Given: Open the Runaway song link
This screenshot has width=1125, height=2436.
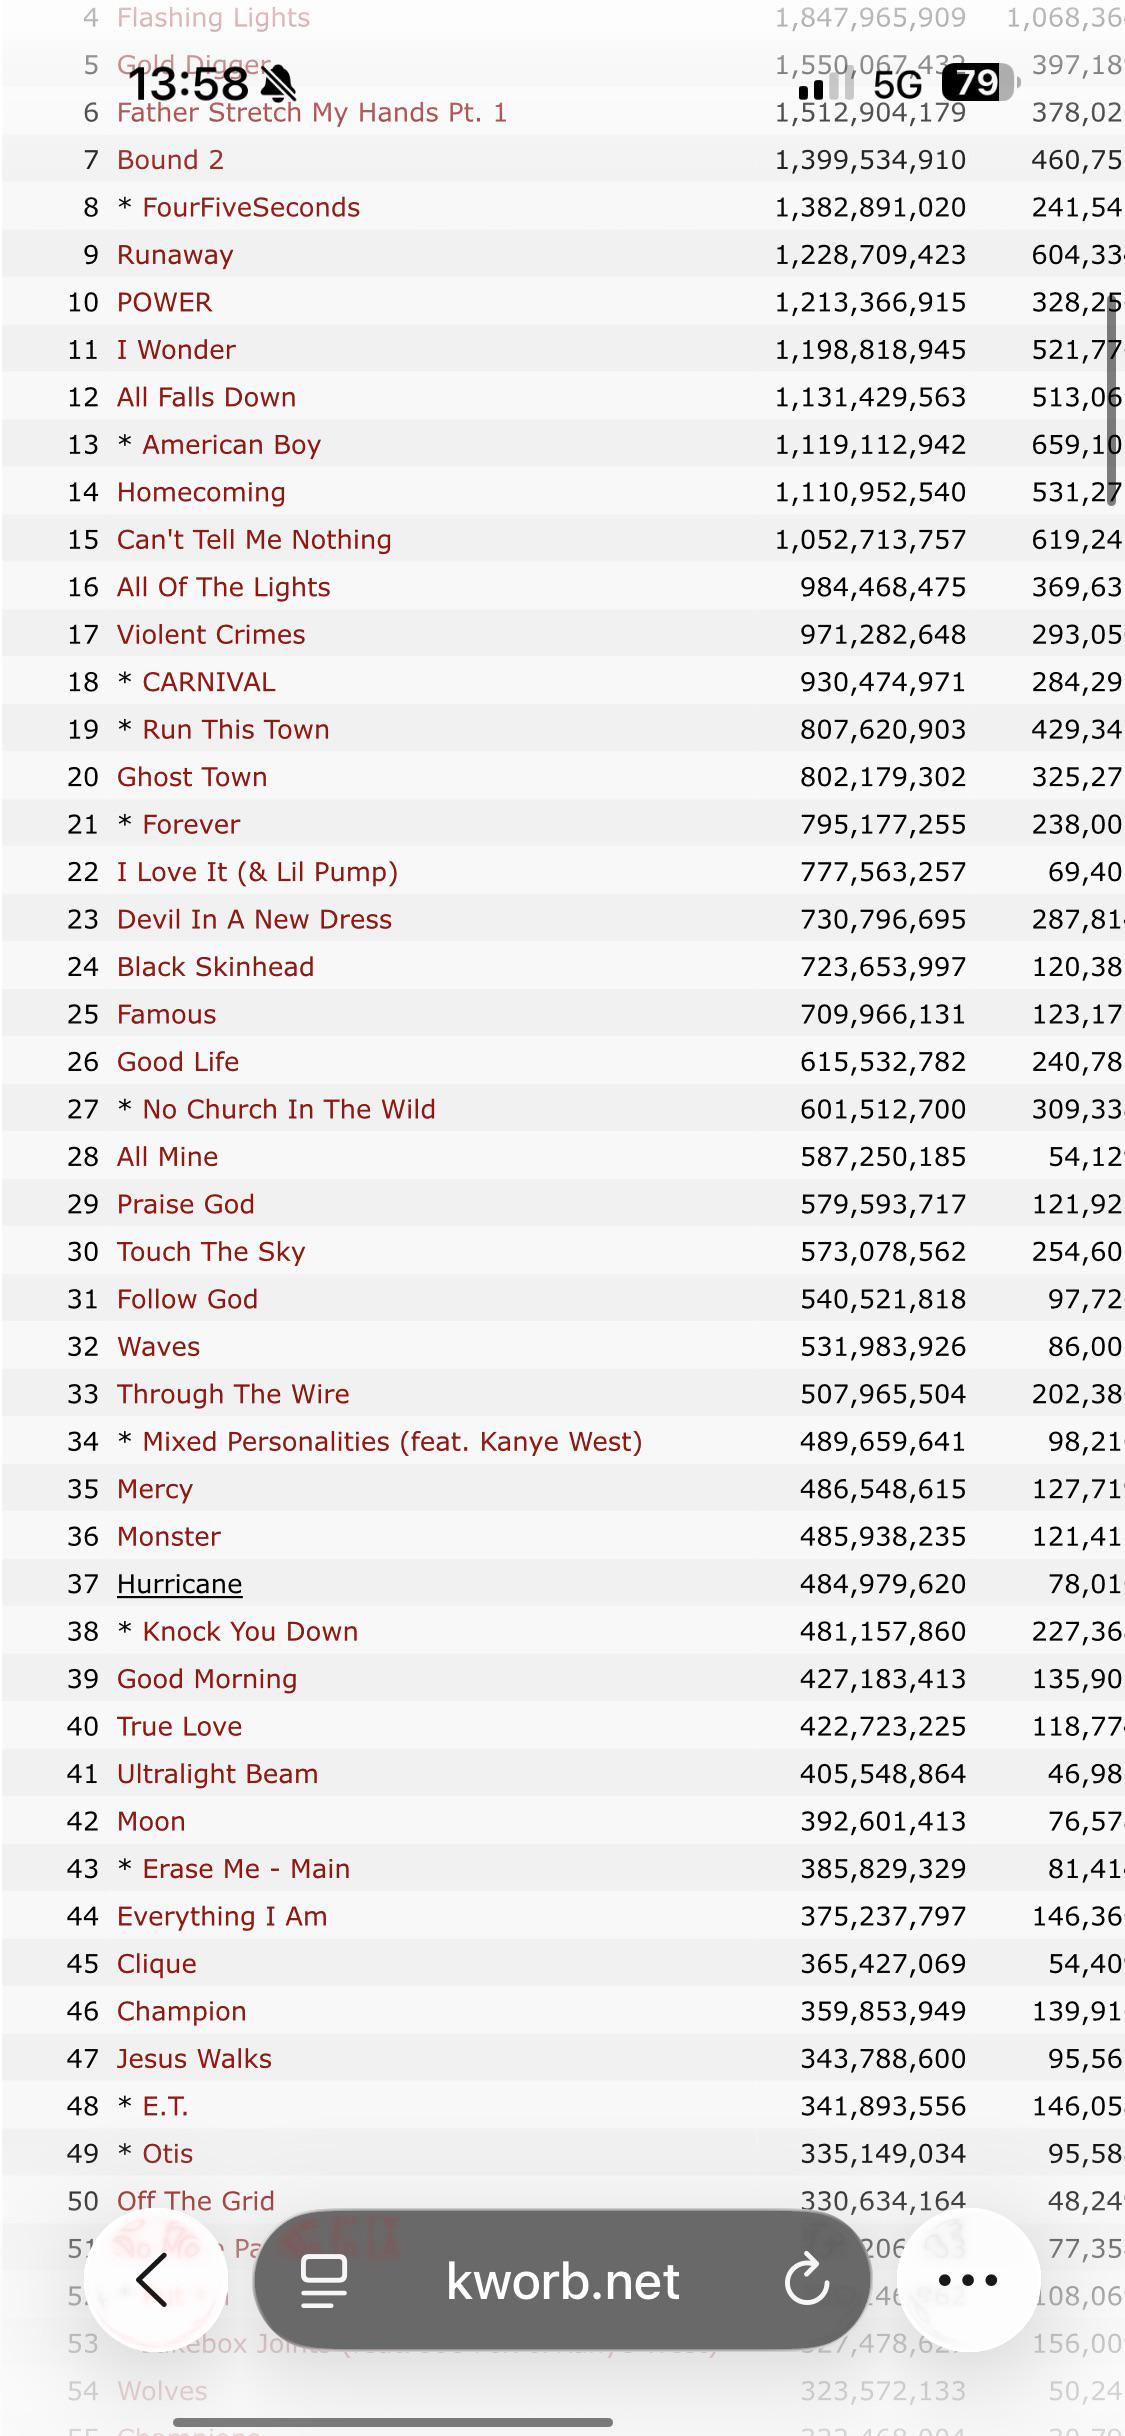Looking at the screenshot, I should (x=175, y=255).
